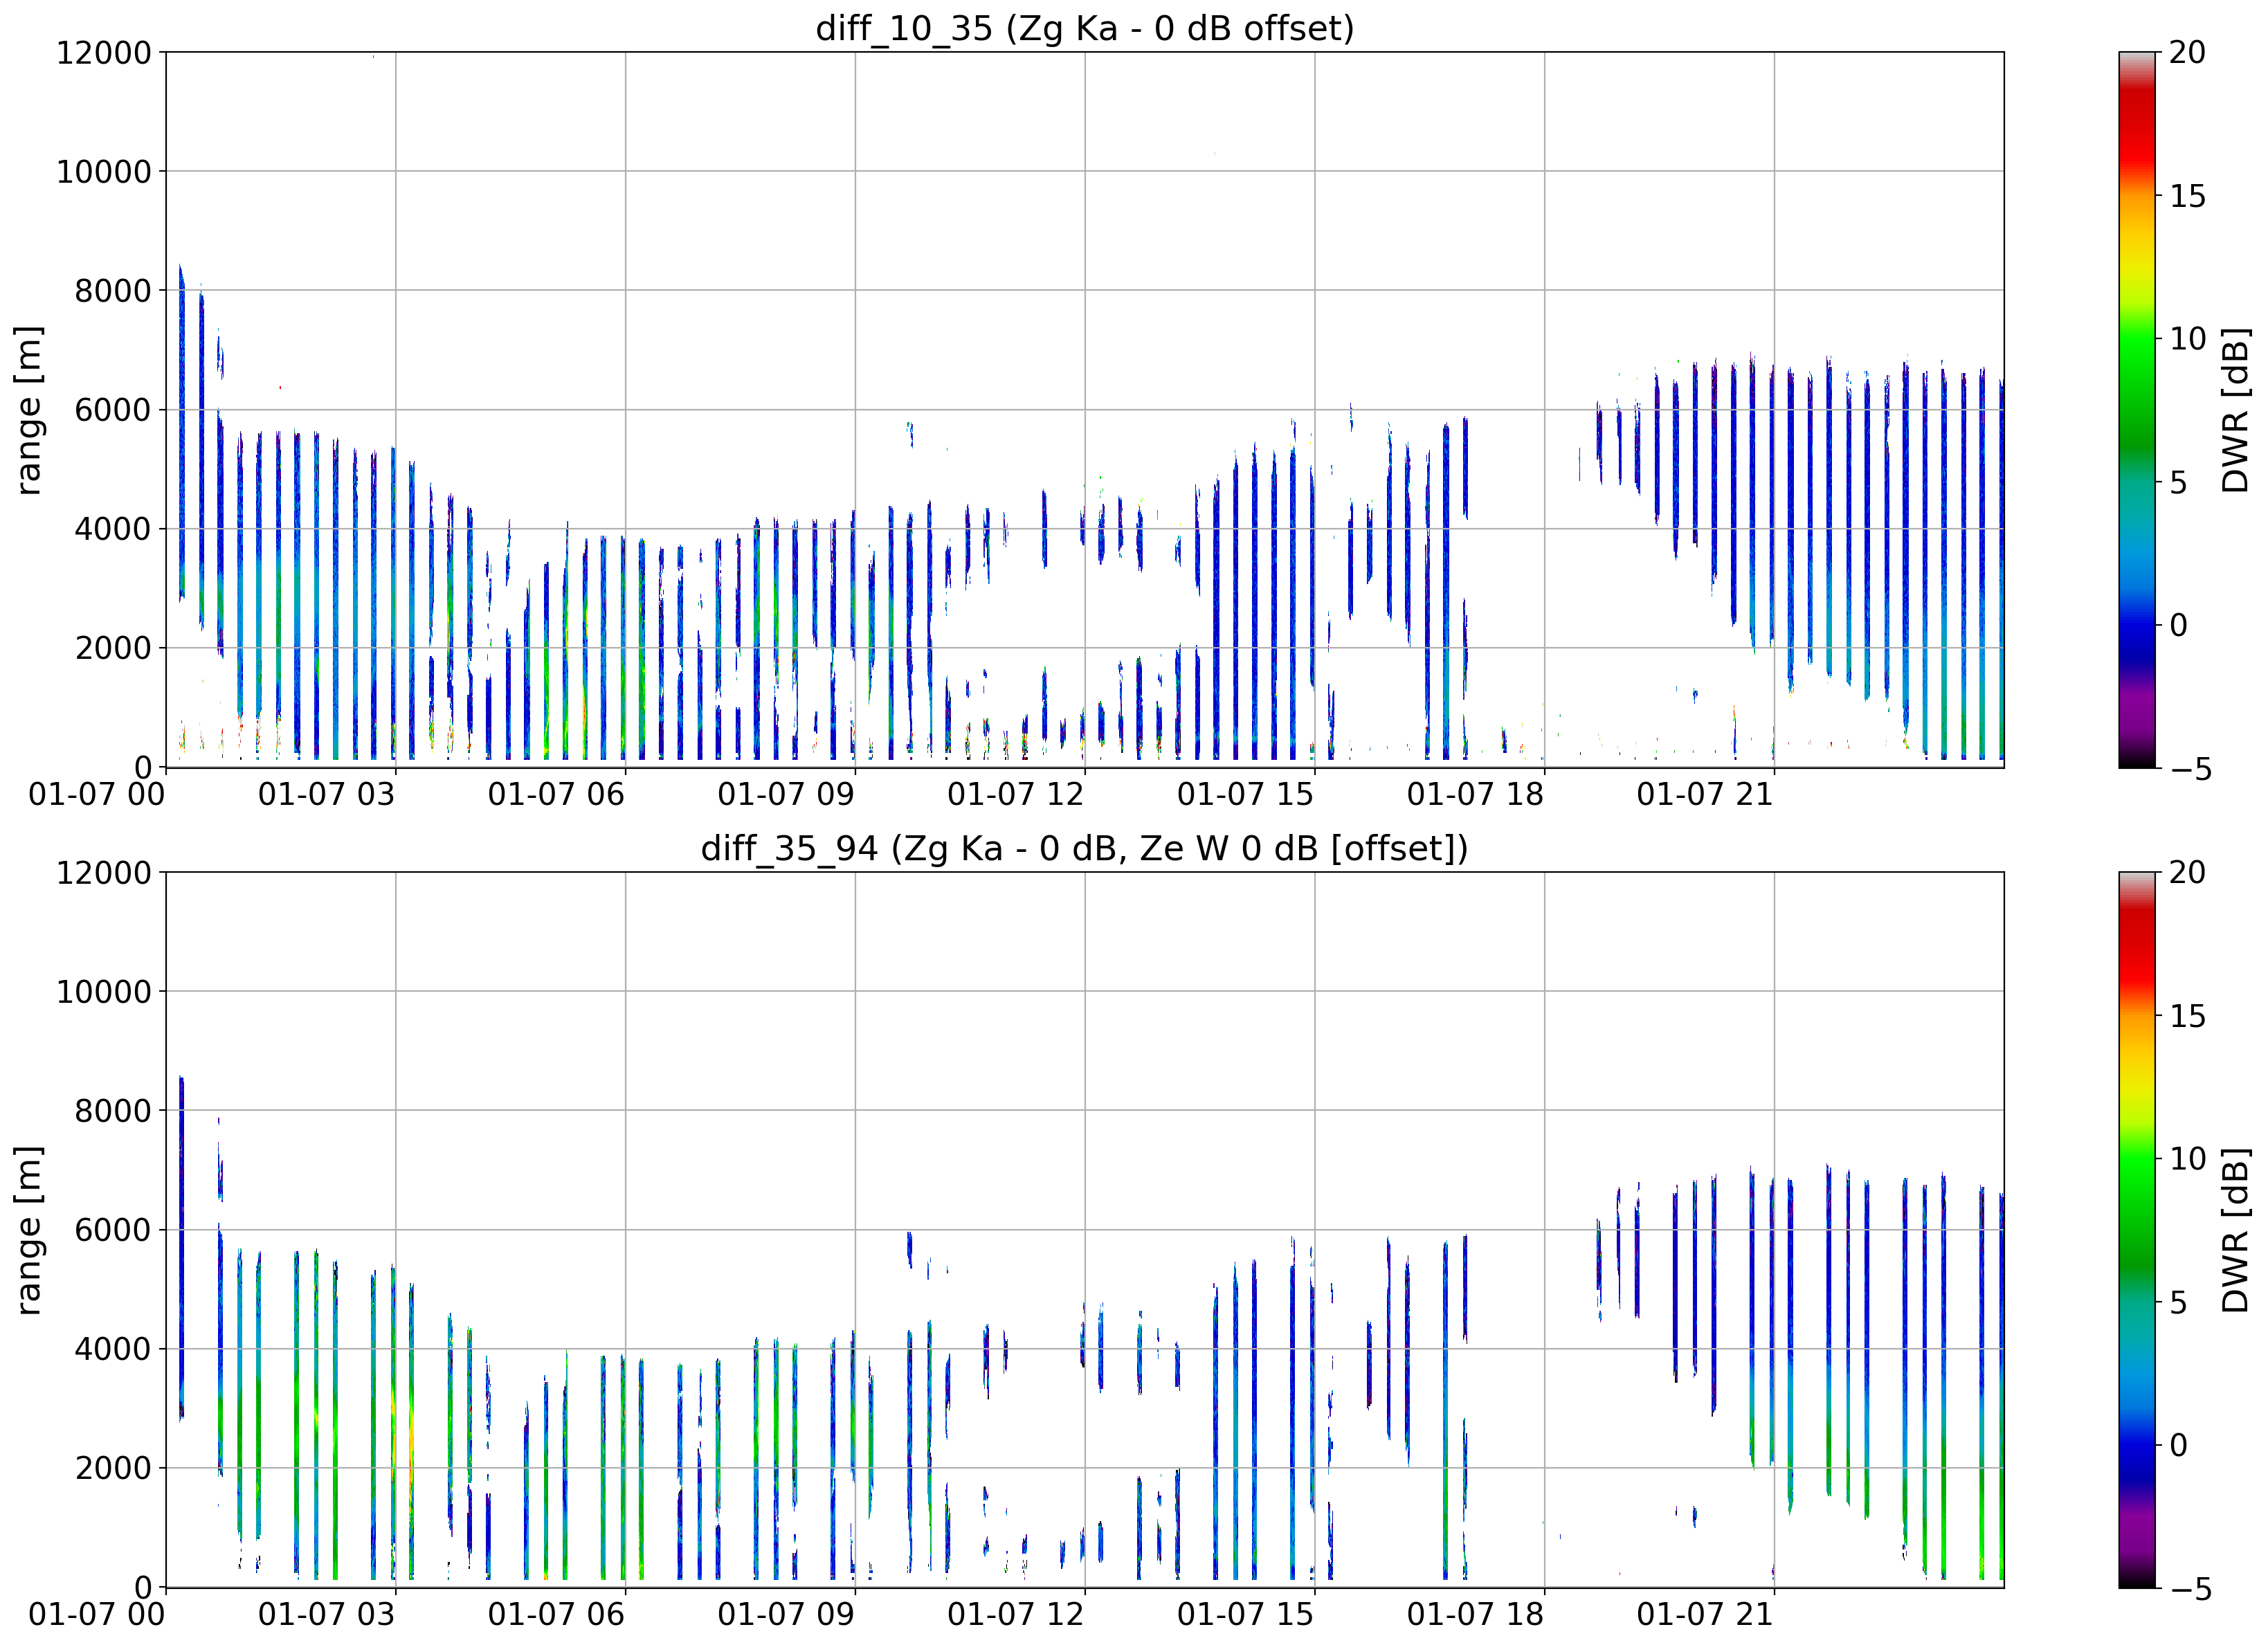The width and height of the screenshot is (2268, 1645).
Task: Click the "01-07 21" time tick under the diff_10_35 plot
Action: tap(1705, 795)
